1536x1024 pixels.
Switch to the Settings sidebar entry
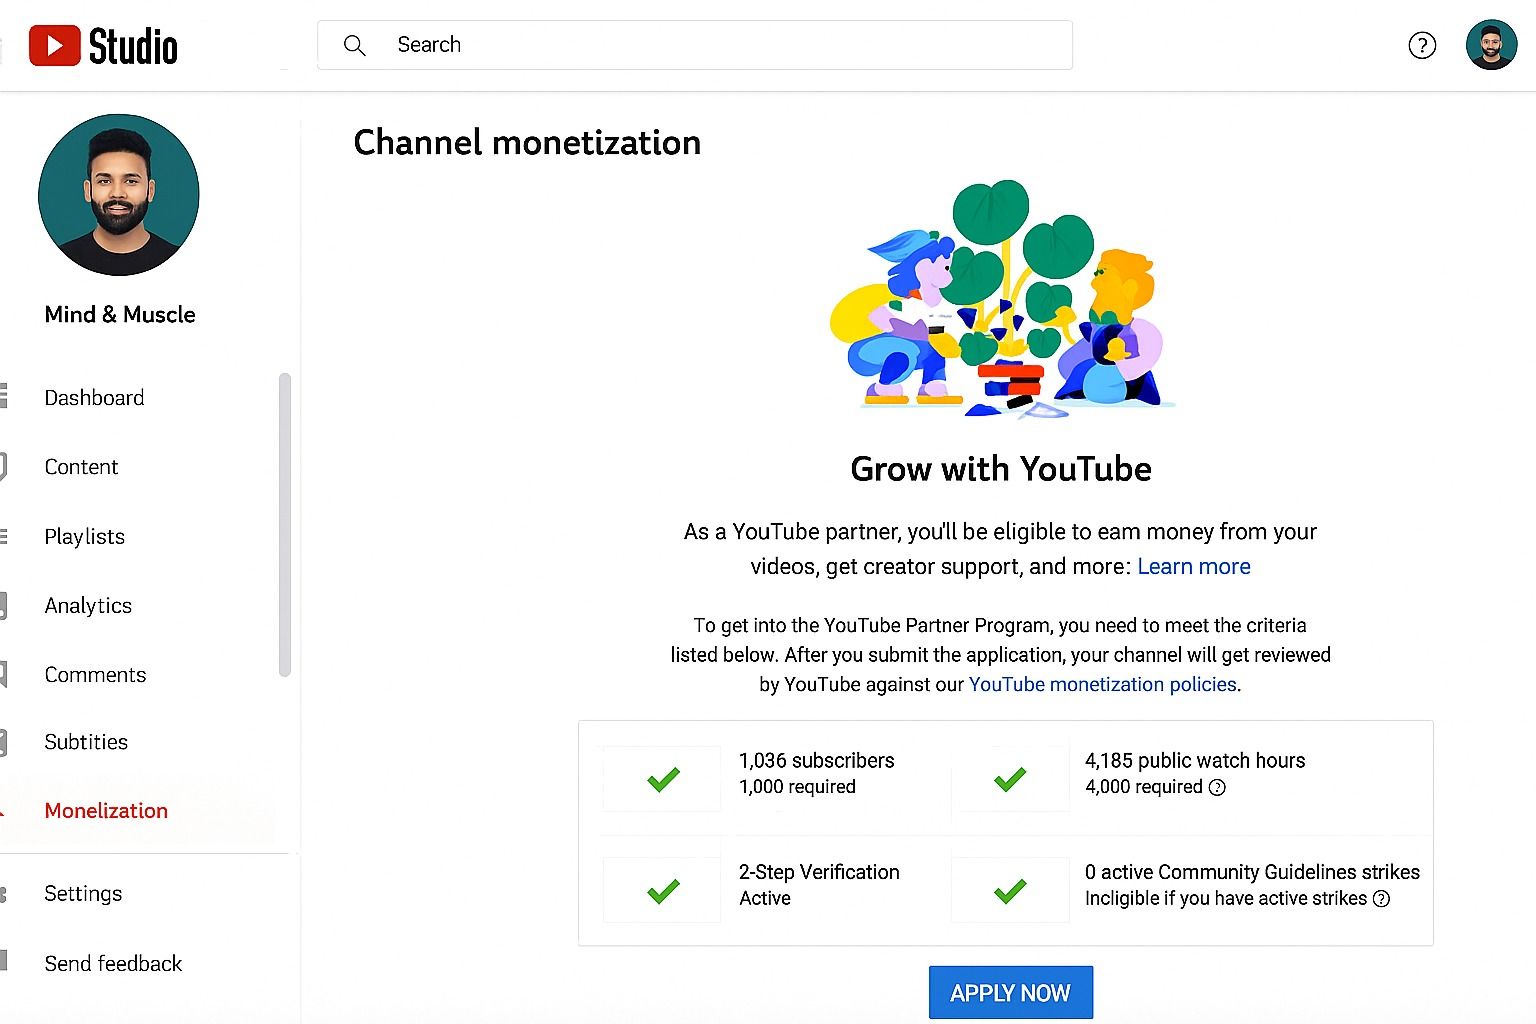click(x=83, y=893)
